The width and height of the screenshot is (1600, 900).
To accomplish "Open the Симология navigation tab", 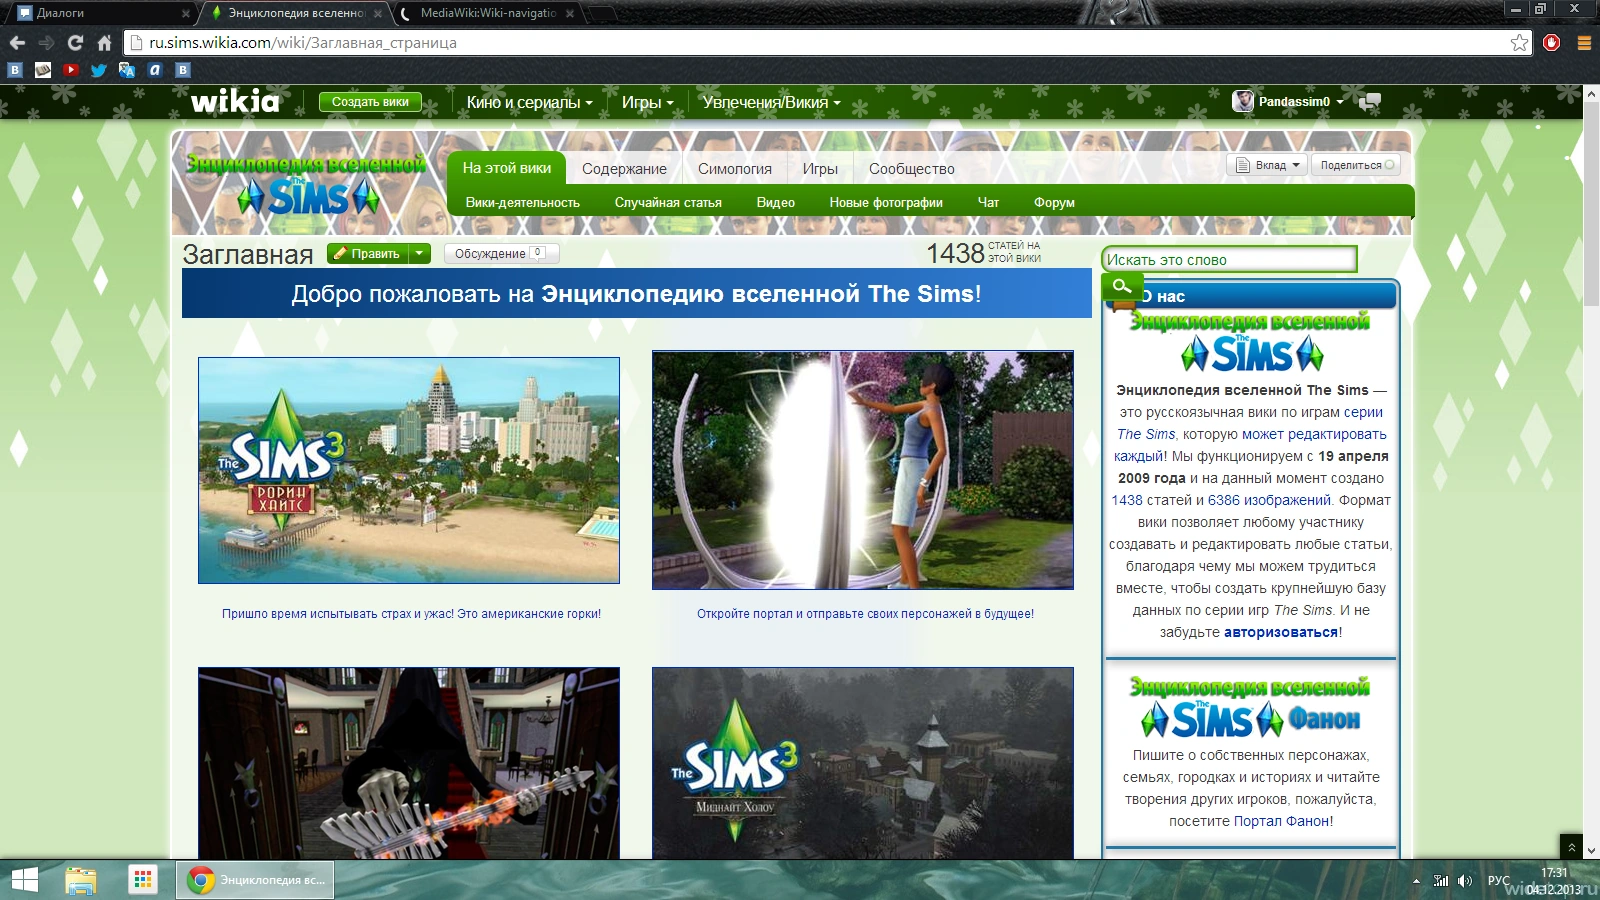I will point(735,169).
